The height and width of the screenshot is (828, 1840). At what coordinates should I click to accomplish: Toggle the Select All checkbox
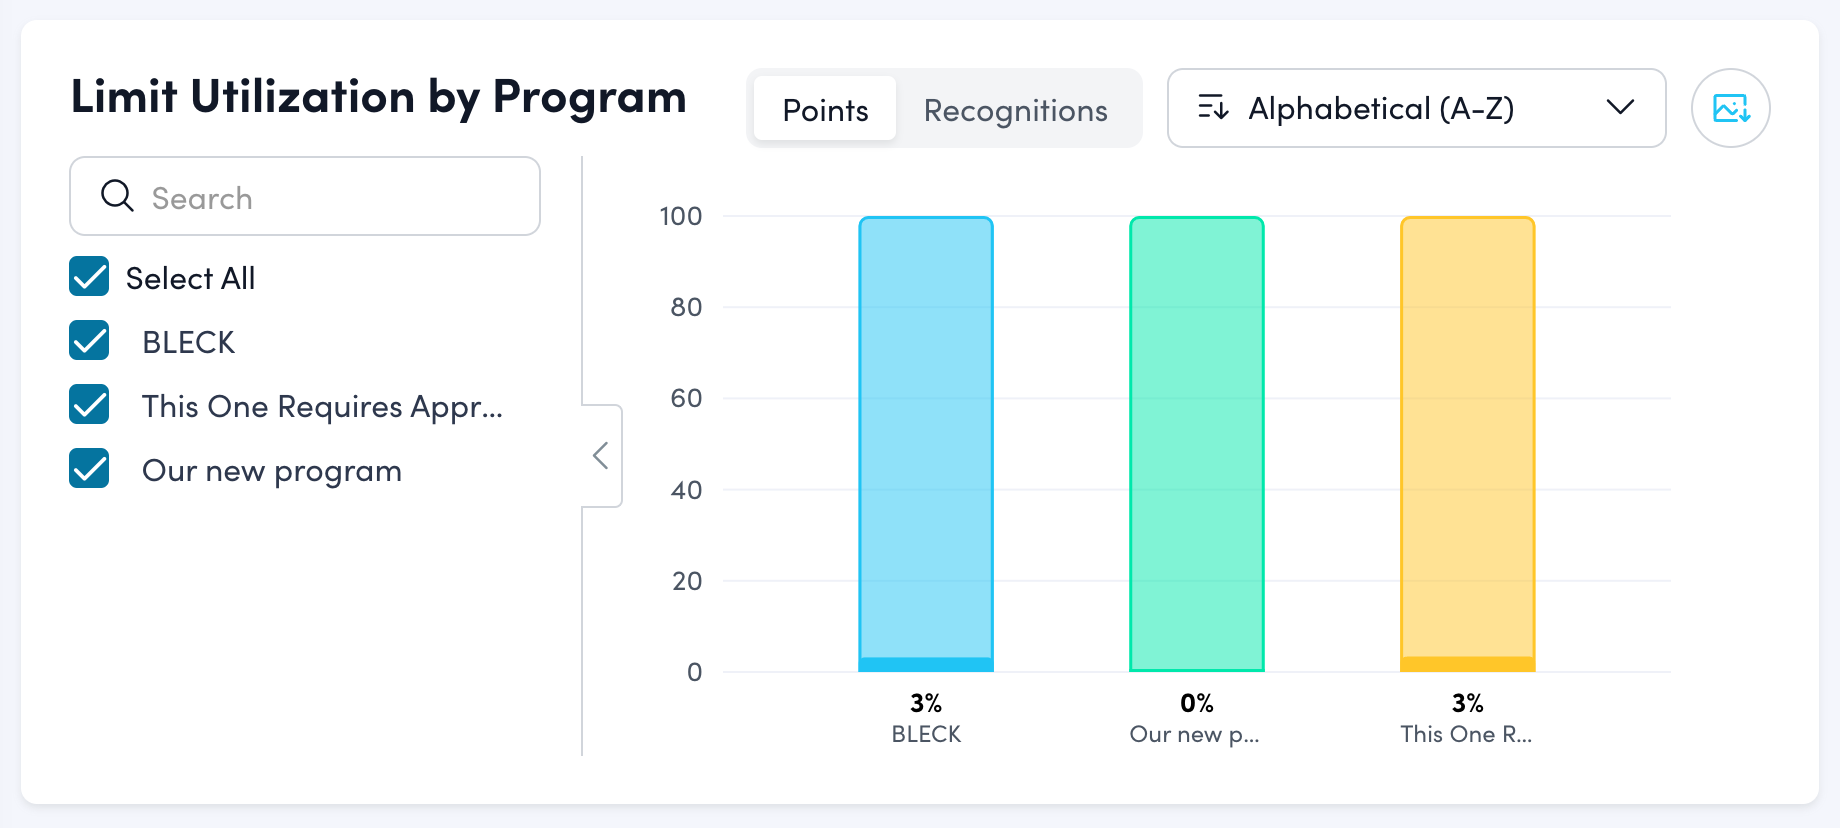[89, 277]
